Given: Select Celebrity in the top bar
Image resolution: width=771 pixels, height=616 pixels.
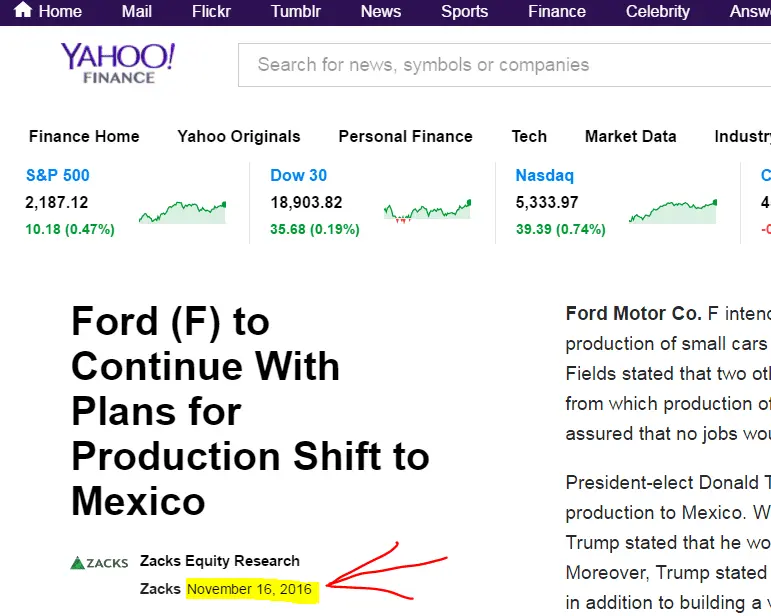Looking at the screenshot, I should [657, 12].
